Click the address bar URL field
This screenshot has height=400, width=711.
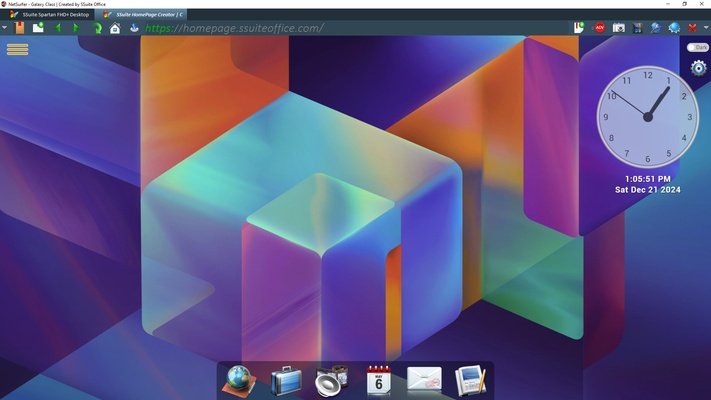click(356, 28)
